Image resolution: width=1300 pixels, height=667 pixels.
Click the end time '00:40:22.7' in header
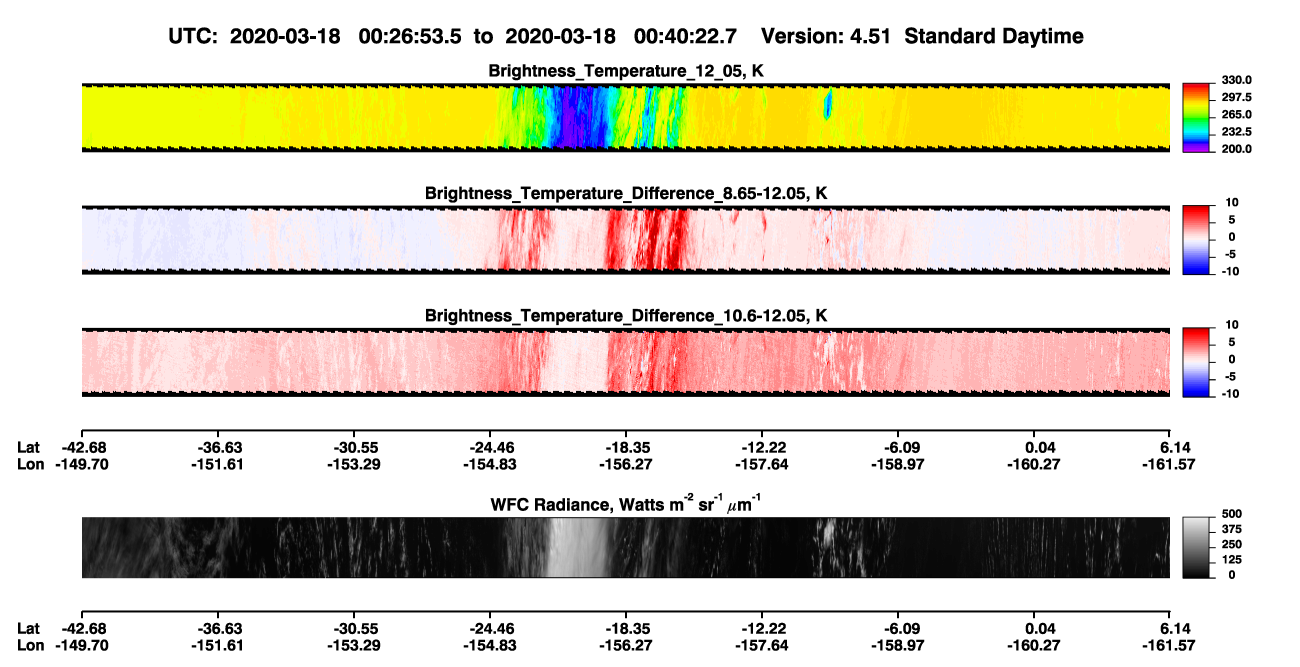tap(686, 36)
